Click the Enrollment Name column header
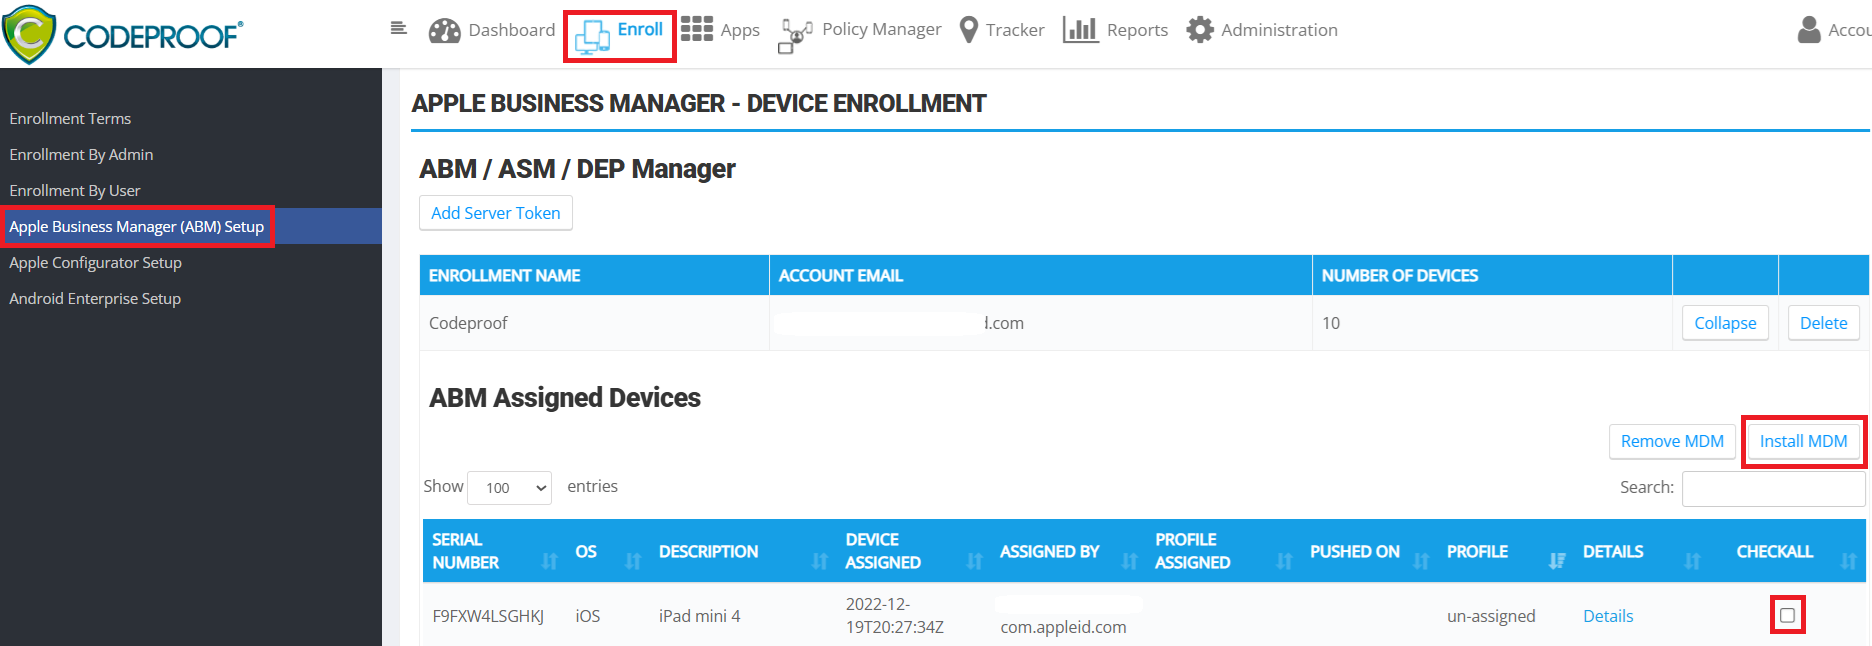Viewport: 1872px width, 646px height. tap(504, 275)
